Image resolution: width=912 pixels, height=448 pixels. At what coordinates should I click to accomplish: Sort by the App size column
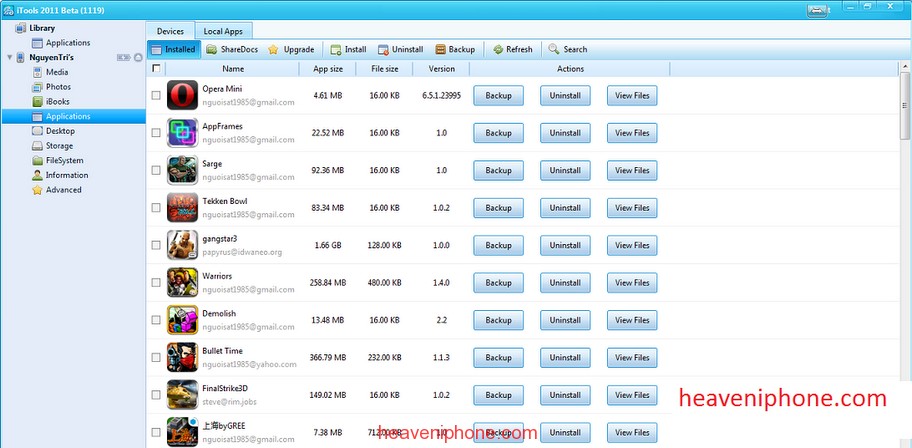(328, 69)
